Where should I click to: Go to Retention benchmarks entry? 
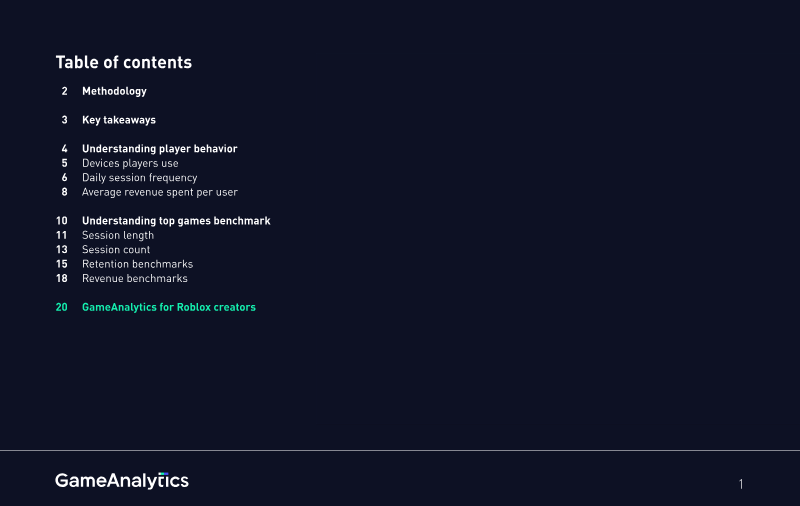[x=137, y=264]
